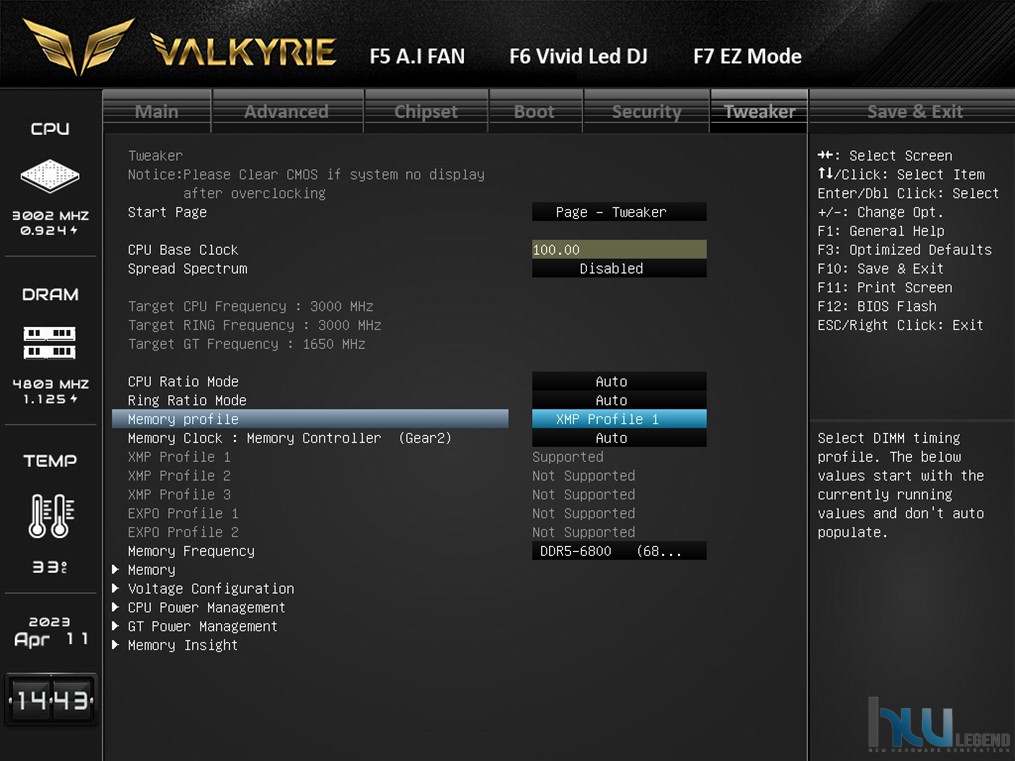Select the Ring Ratio Mode label
The width and height of the screenshot is (1015, 761).
point(187,401)
